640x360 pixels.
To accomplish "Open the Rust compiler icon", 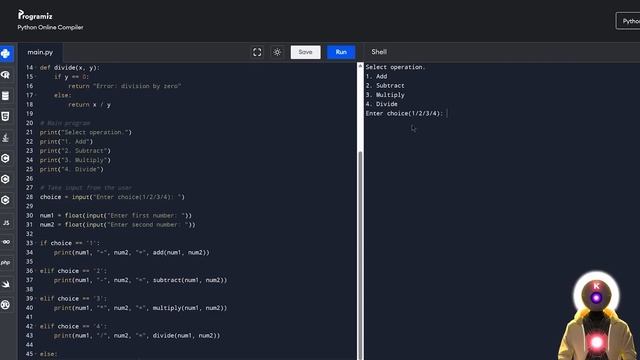I will click(x=6, y=304).
